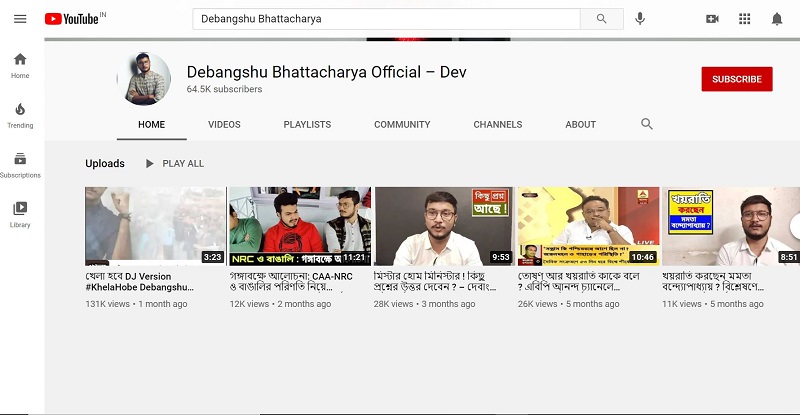Open the 10:46 LIVE news video thumbnail
Image resolution: width=800 pixels, height=415 pixels.
588,226
